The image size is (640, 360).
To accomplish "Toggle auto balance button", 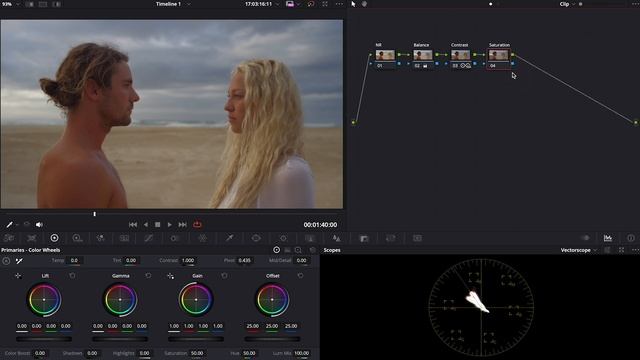I will coord(6,260).
